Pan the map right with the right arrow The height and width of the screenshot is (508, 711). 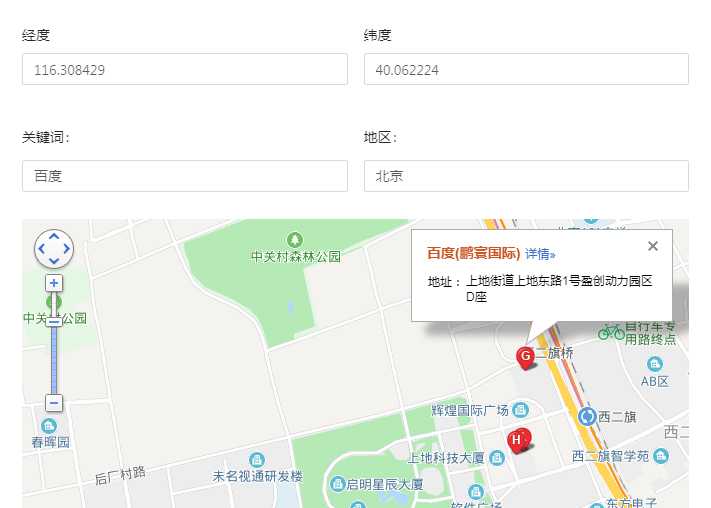tap(67, 249)
